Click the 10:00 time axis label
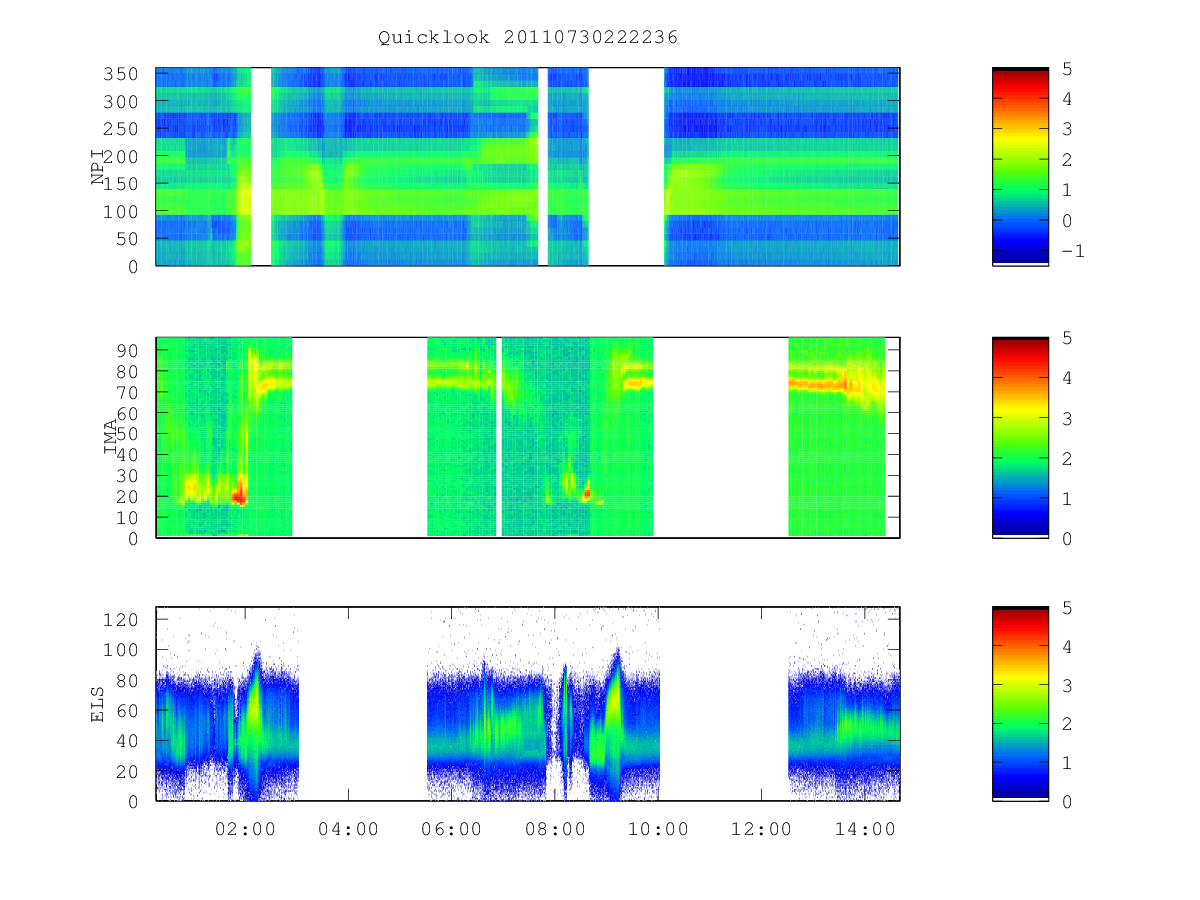Viewport: 1200px width, 900px height. pos(658,829)
